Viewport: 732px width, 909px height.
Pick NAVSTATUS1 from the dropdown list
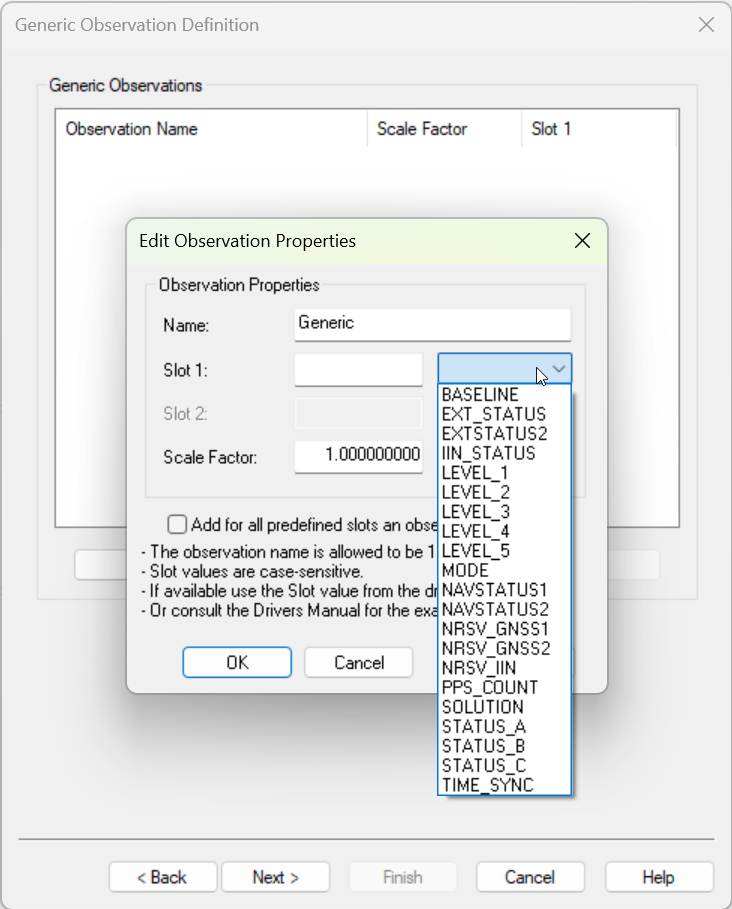click(x=504, y=590)
